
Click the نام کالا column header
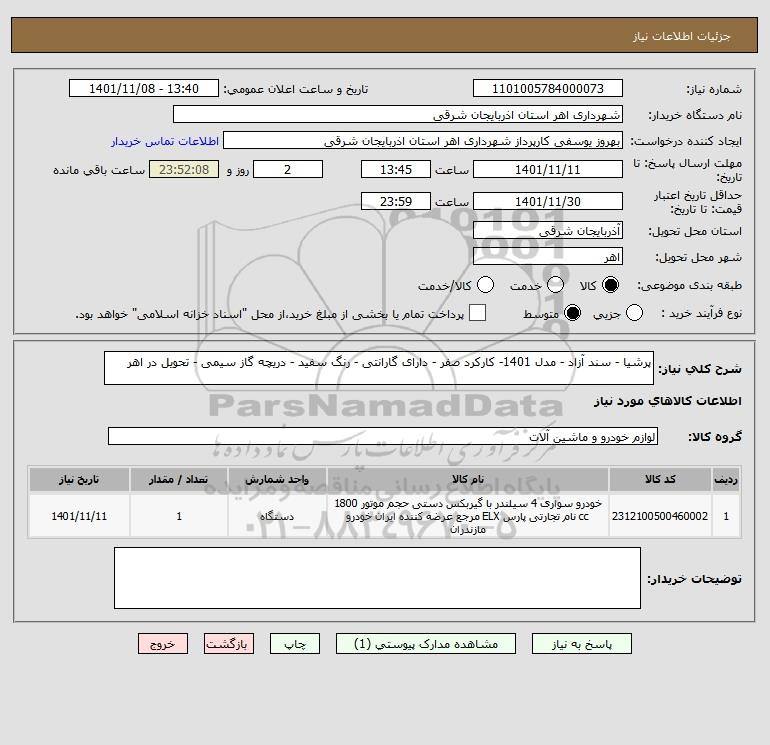[468, 480]
